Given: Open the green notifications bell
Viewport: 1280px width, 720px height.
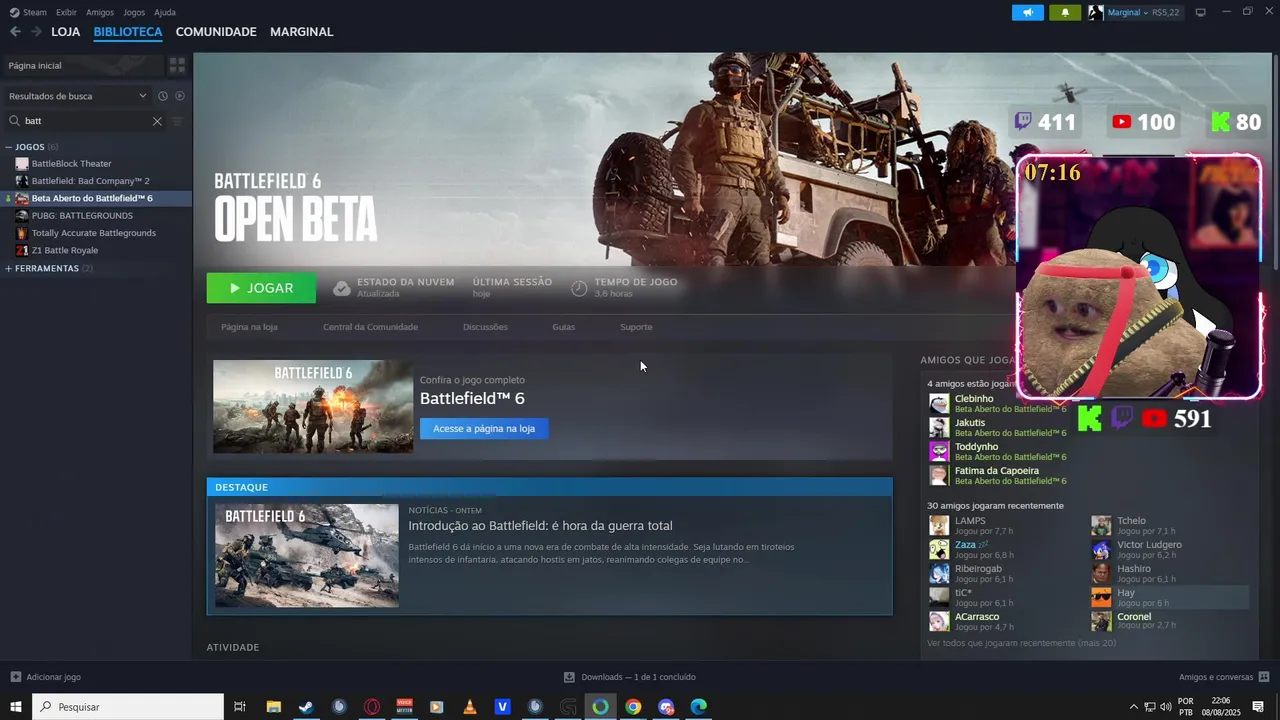Looking at the screenshot, I should (x=1065, y=13).
